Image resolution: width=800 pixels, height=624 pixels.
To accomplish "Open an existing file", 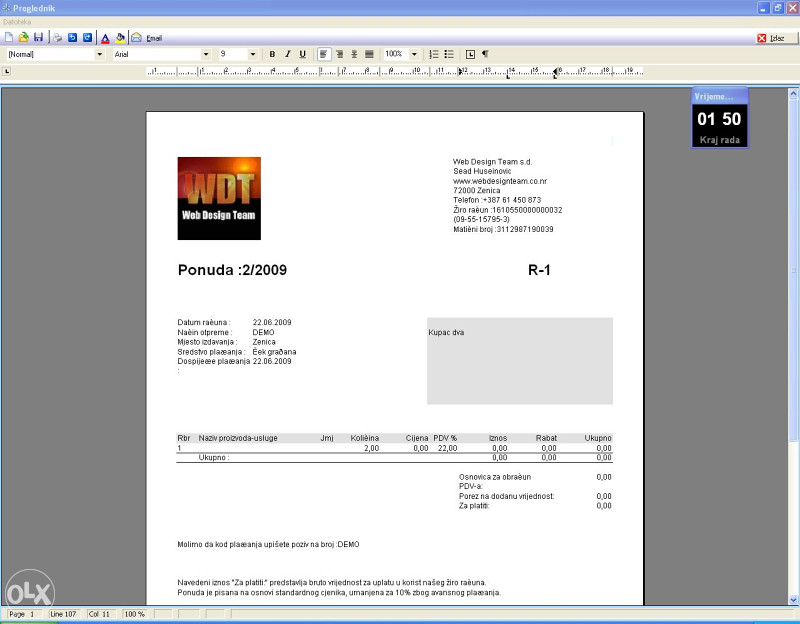I will (x=23, y=38).
